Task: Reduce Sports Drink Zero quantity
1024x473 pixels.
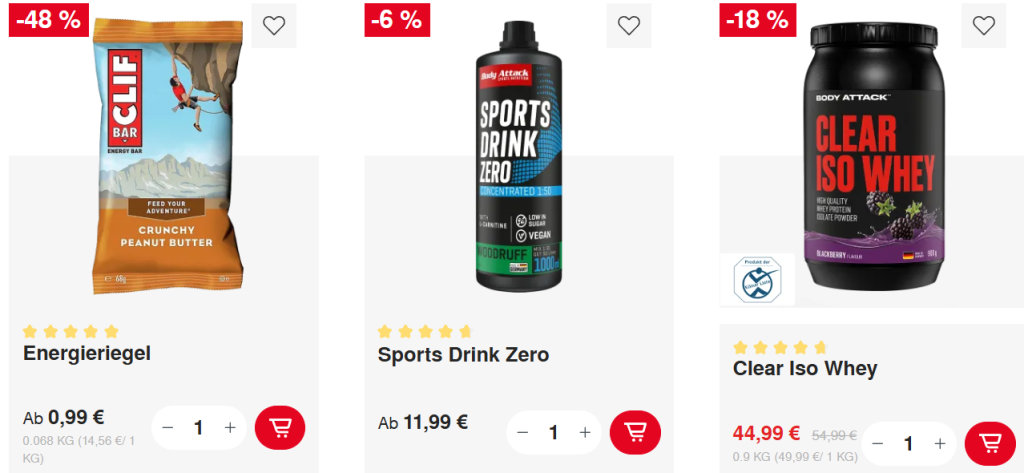Action: click(x=522, y=433)
